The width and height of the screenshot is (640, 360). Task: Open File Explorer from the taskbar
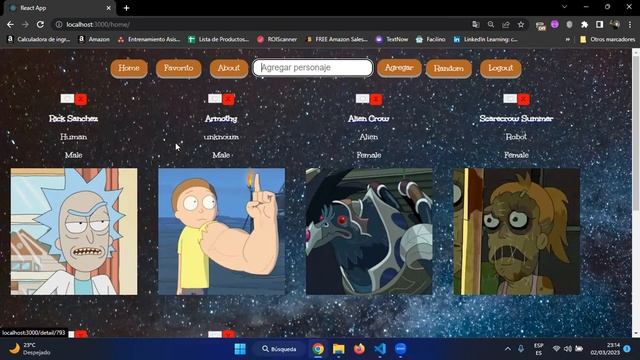click(x=339, y=349)
